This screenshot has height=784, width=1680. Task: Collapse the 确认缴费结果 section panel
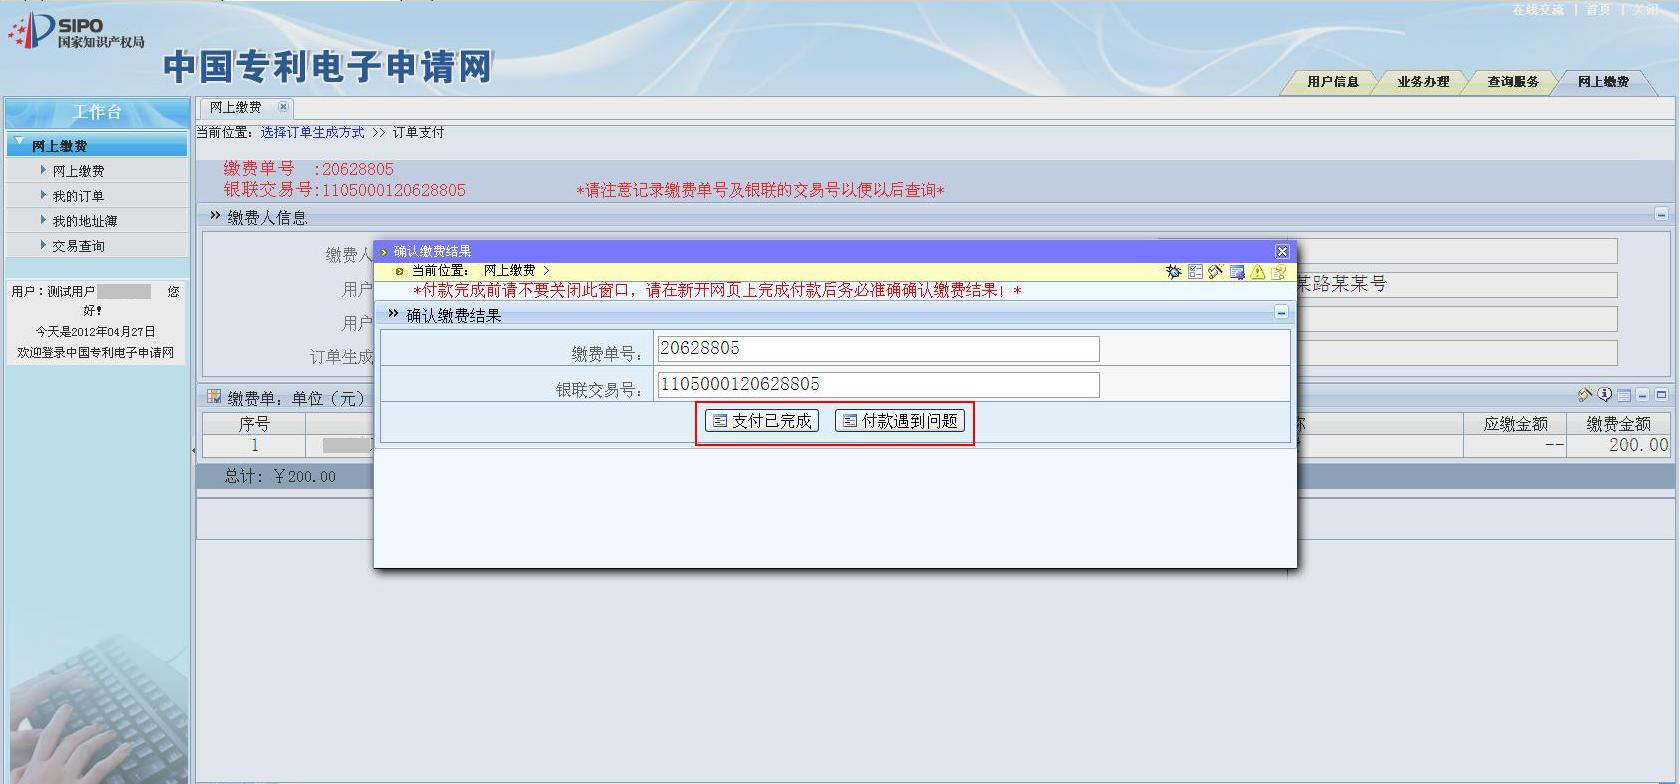pyautogui.click(x=1281, y=313)
